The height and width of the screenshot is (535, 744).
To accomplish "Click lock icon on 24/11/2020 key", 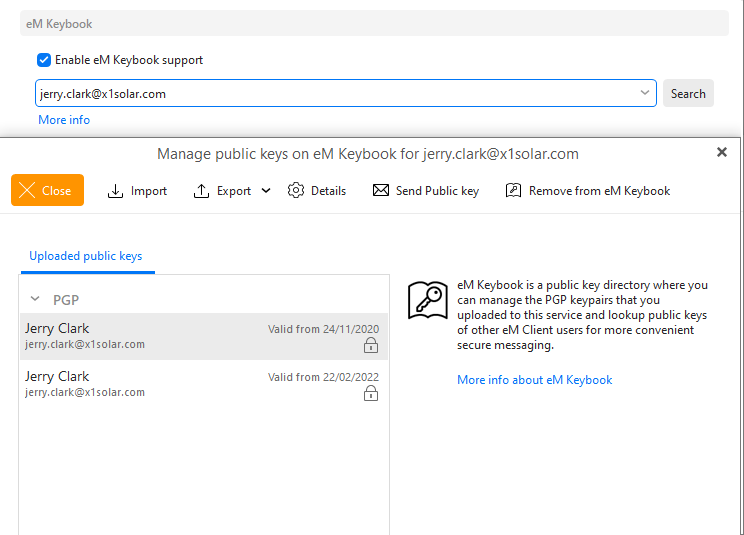I will [371, 345].
